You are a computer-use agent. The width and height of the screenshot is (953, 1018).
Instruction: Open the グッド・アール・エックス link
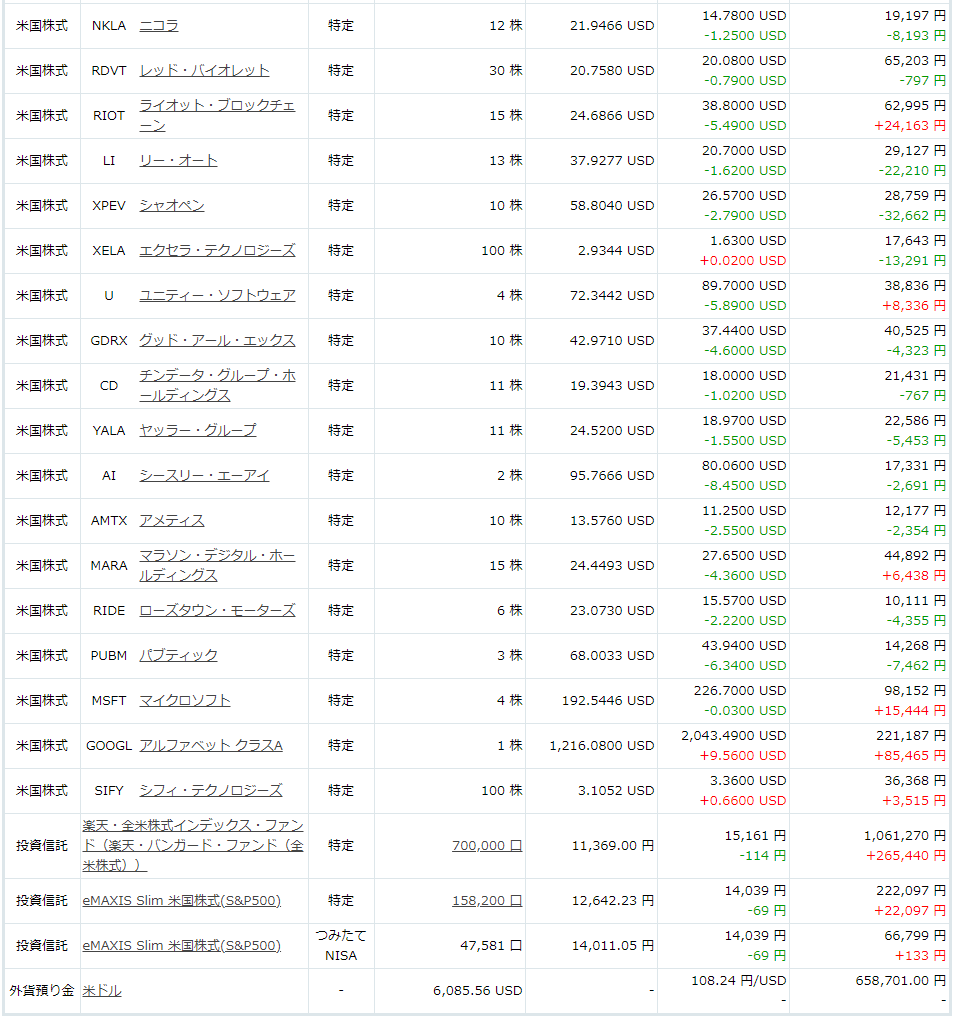tap(217, 340)
